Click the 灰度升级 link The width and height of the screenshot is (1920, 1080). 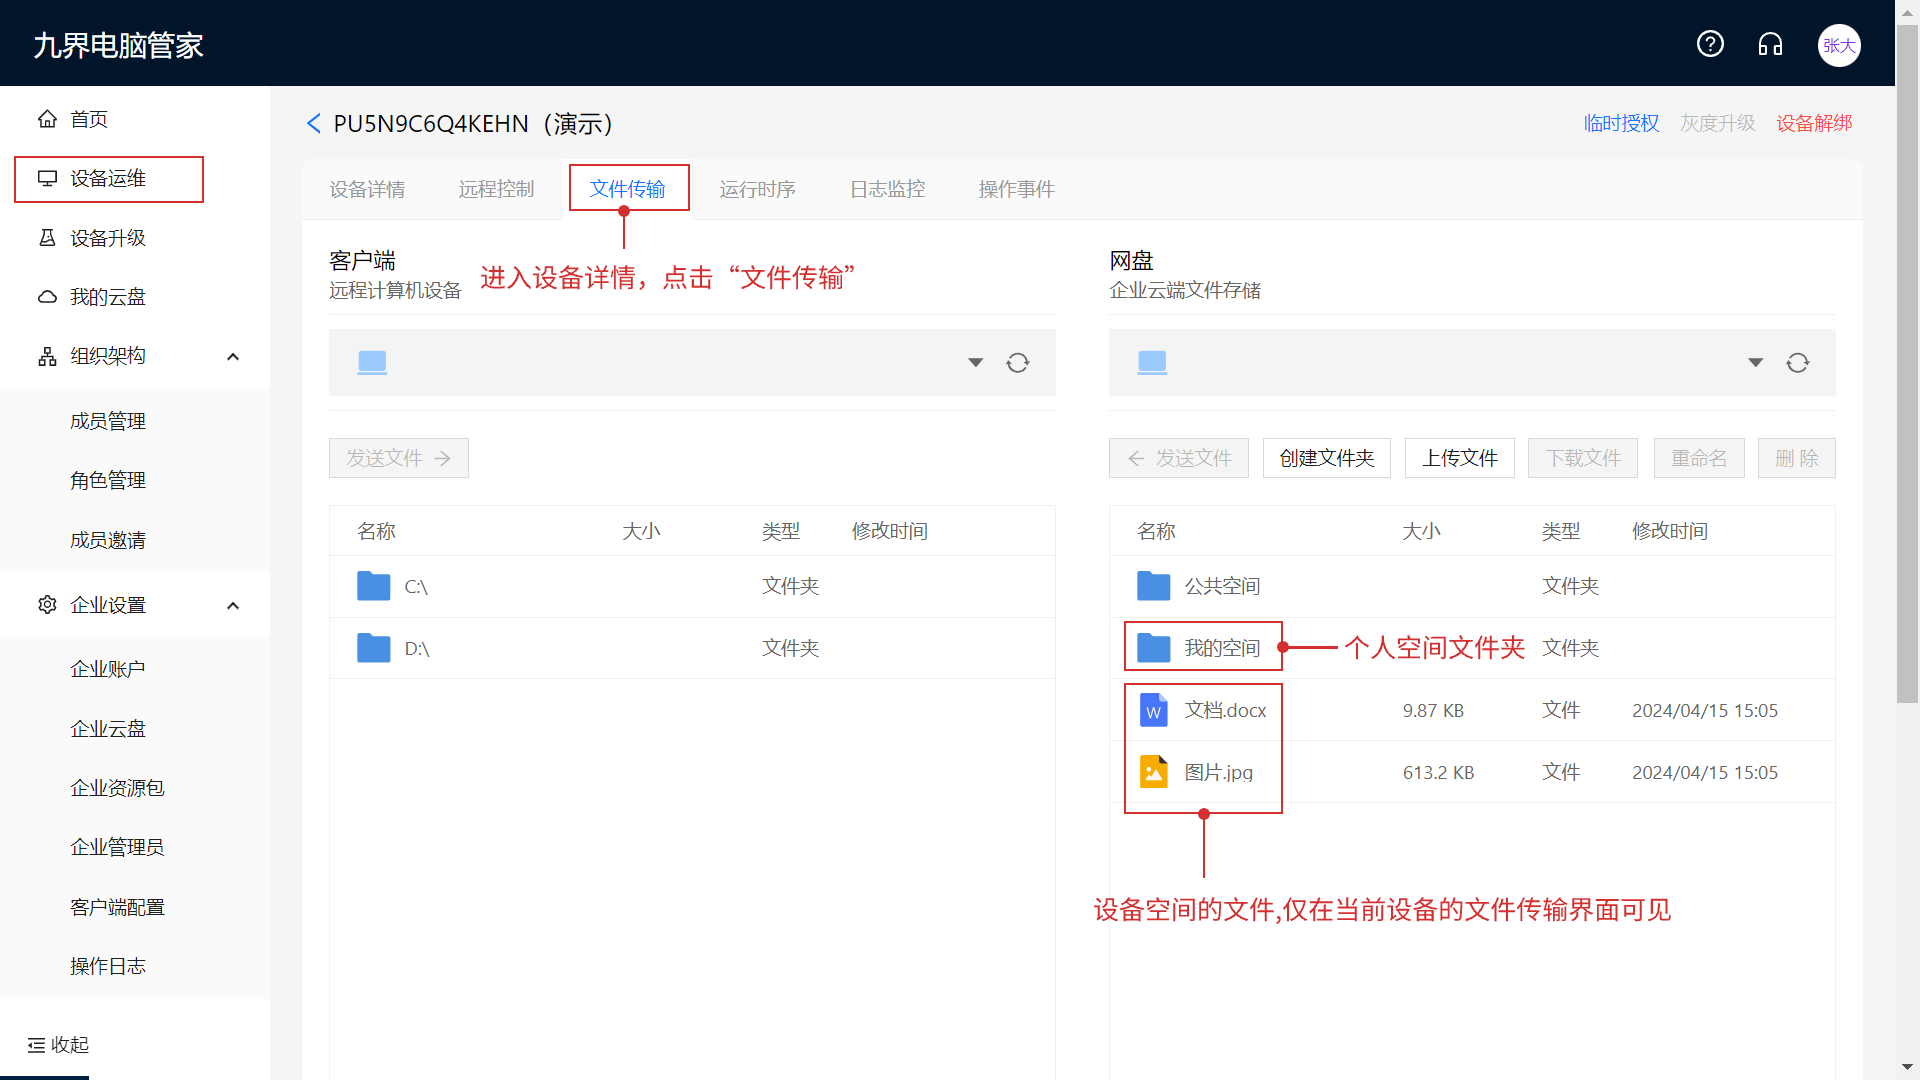1718,123
